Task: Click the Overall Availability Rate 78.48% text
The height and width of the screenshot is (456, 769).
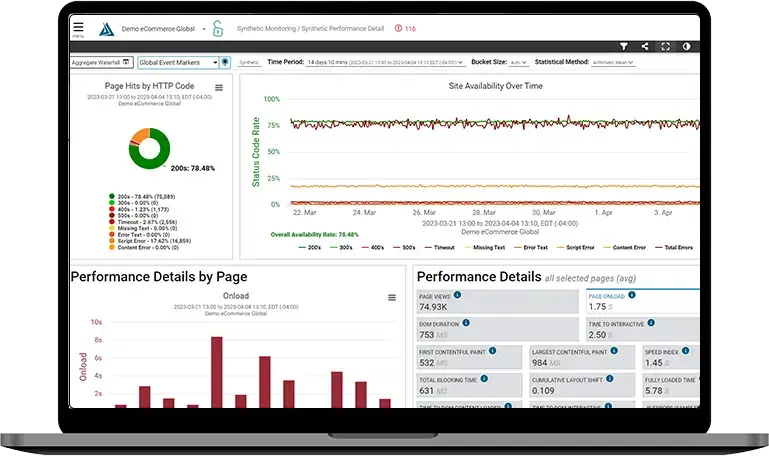Action: pyautogui.click(x=314, y=235)
